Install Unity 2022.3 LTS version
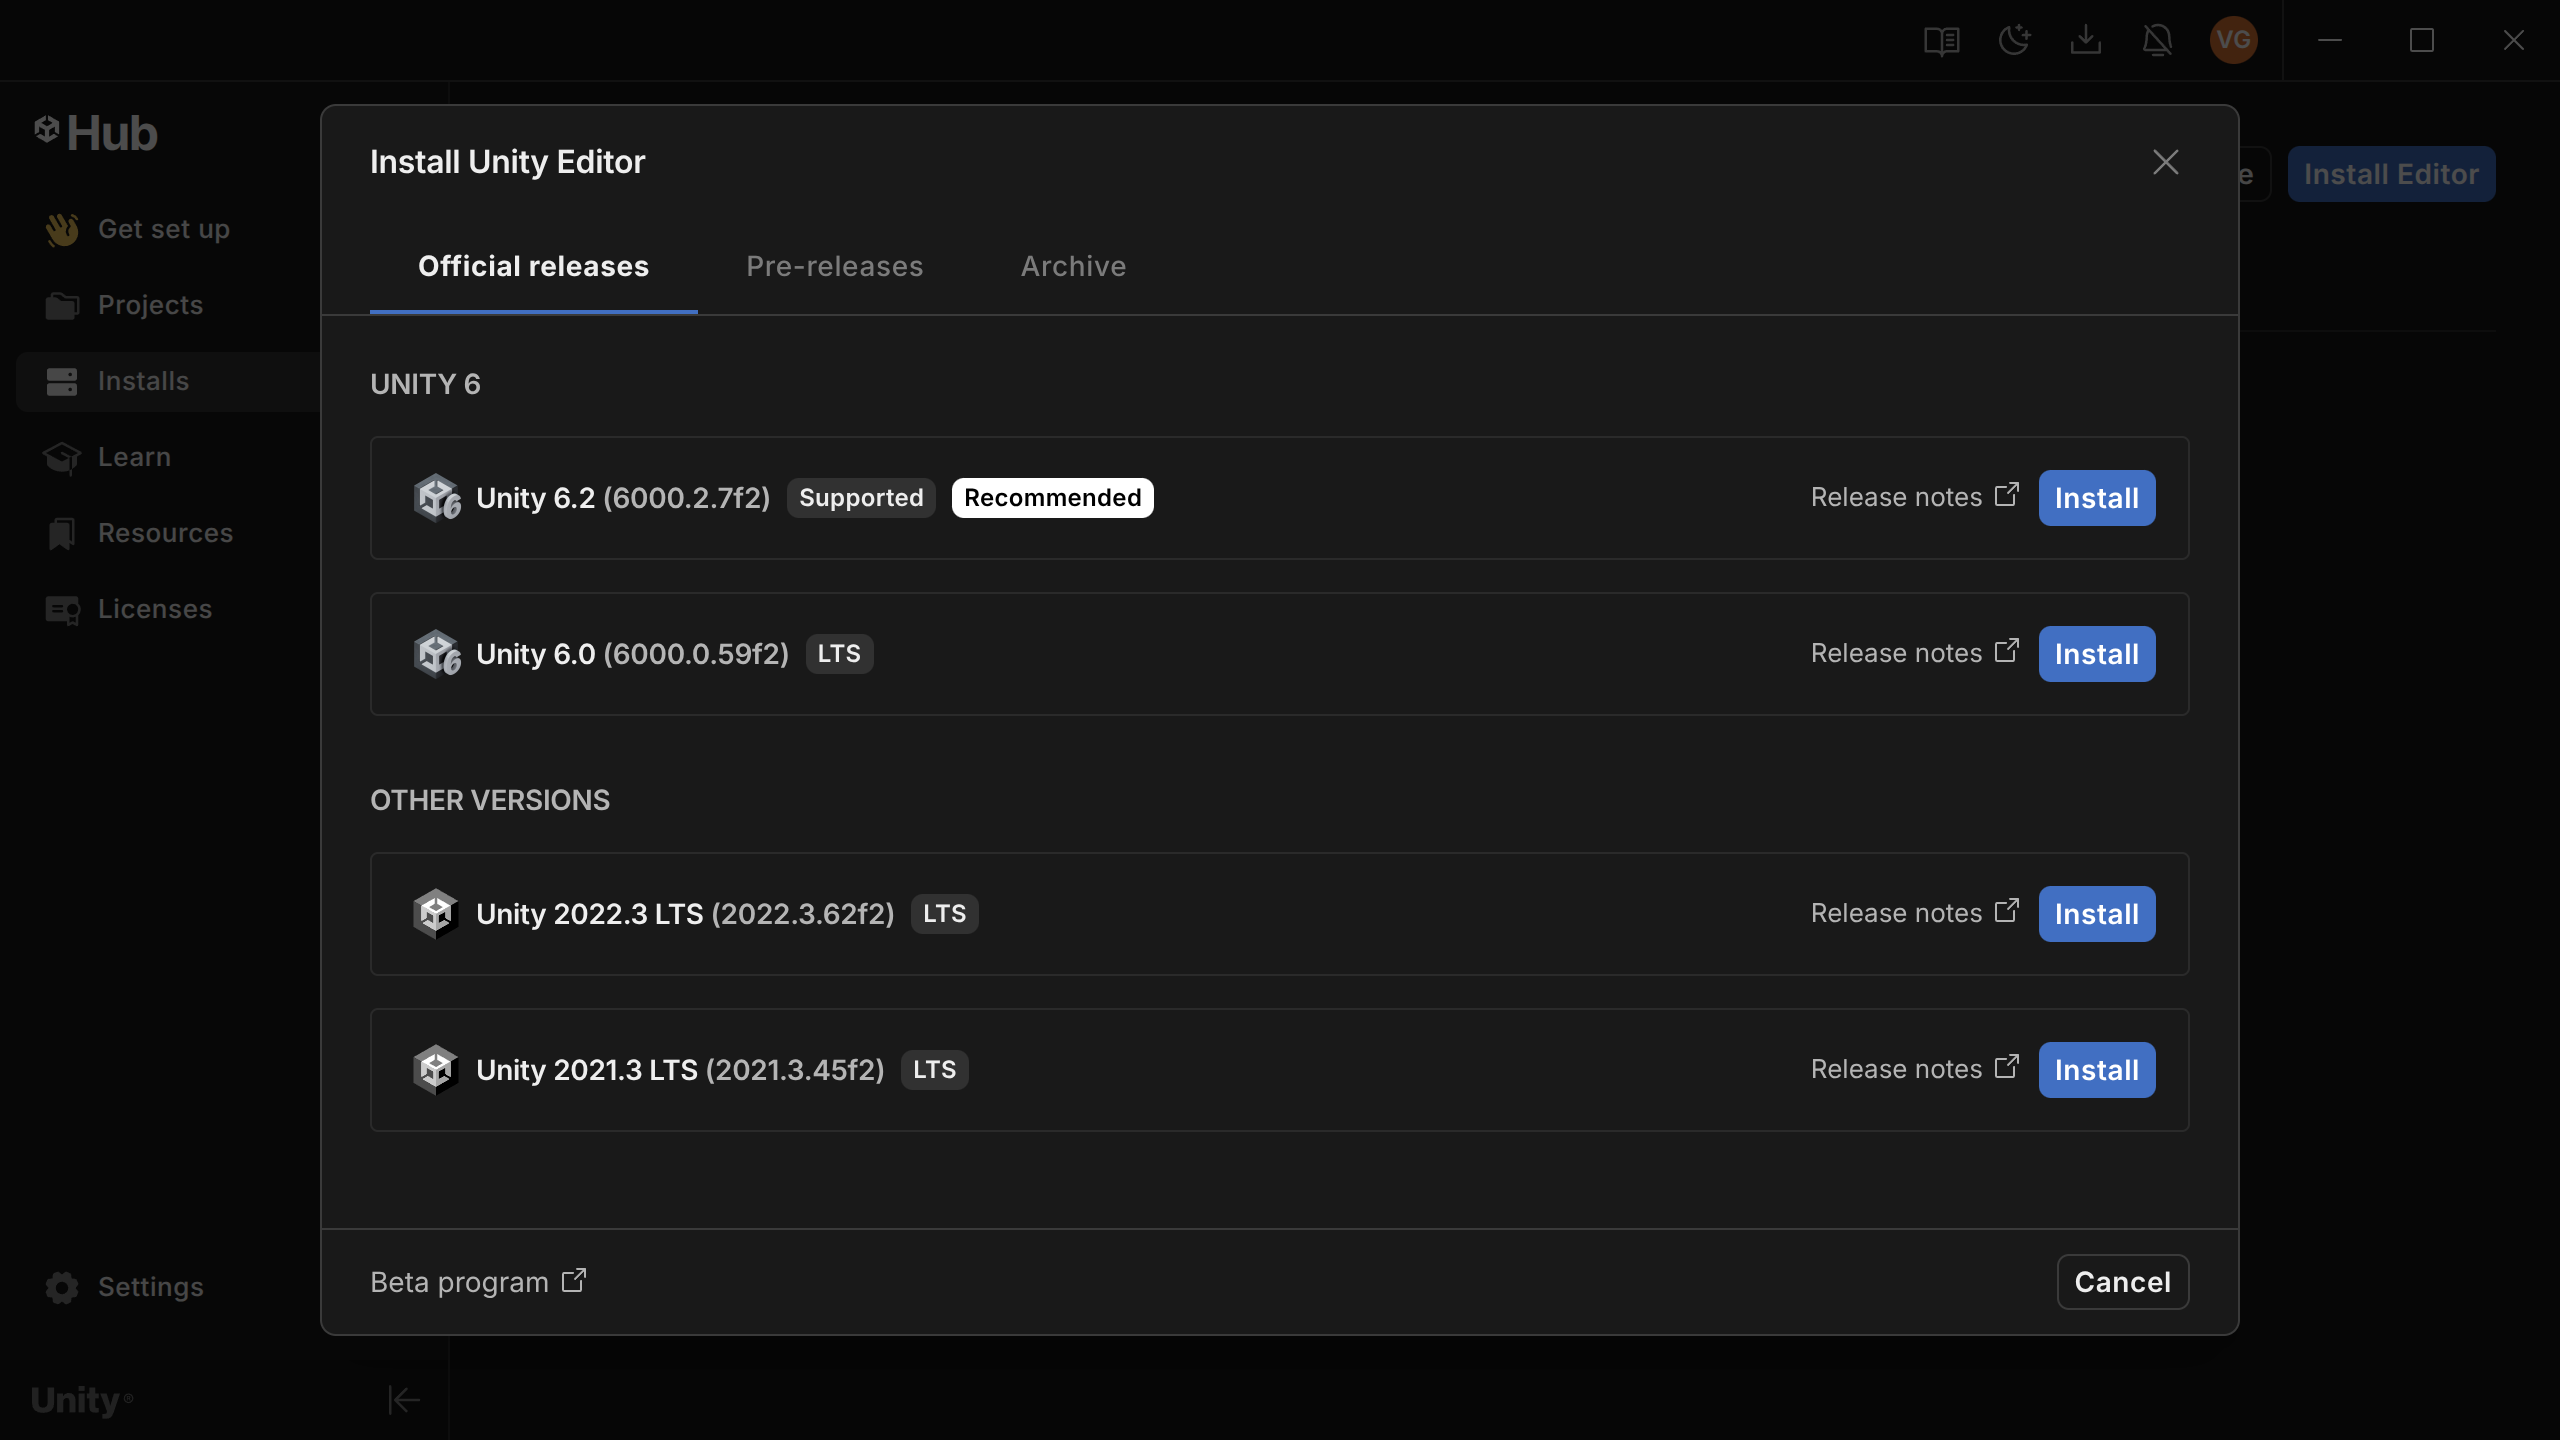The height and width of the screenshot is (1440, 2560). click(2096, 914)
